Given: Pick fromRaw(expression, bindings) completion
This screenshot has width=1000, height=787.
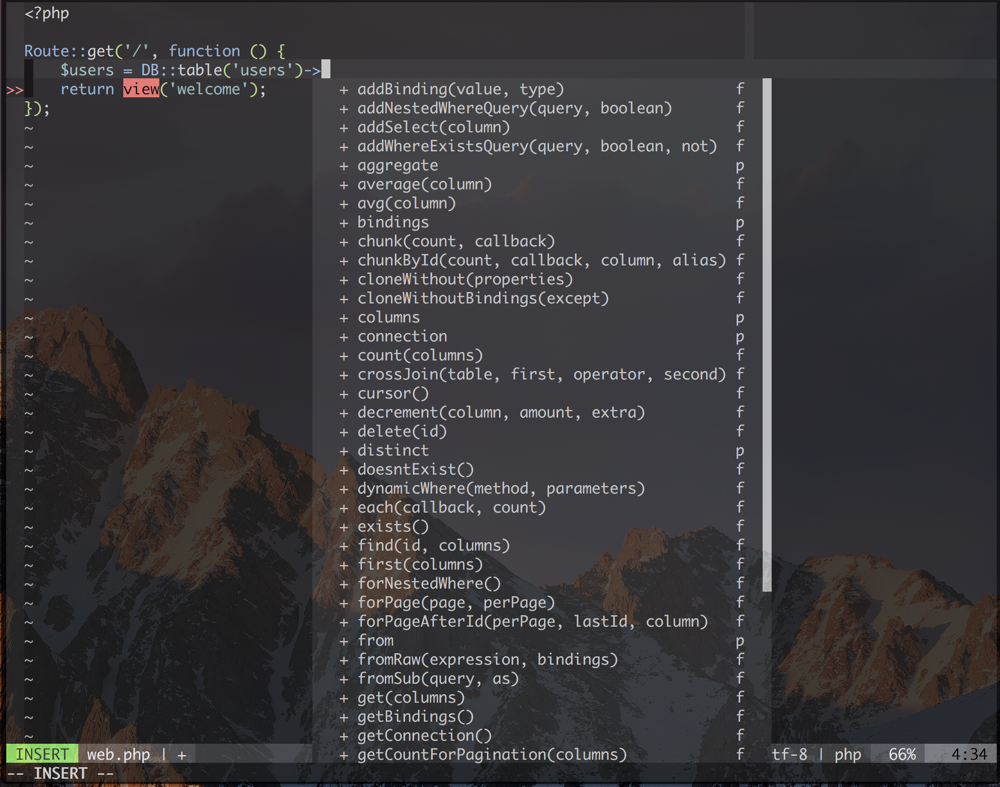Looking at the screenshot, I should [x=542, y=659].
